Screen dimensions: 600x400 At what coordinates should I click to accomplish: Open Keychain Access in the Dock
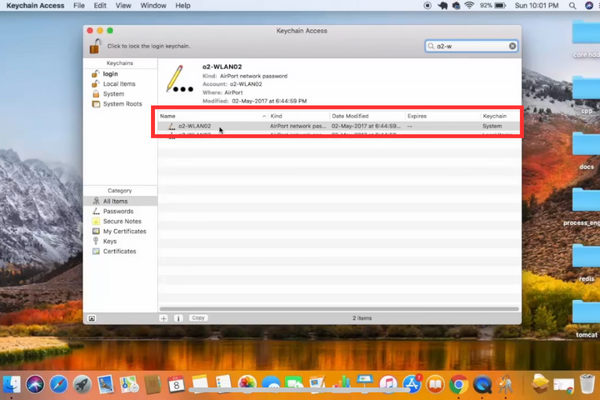click(505, 384)
